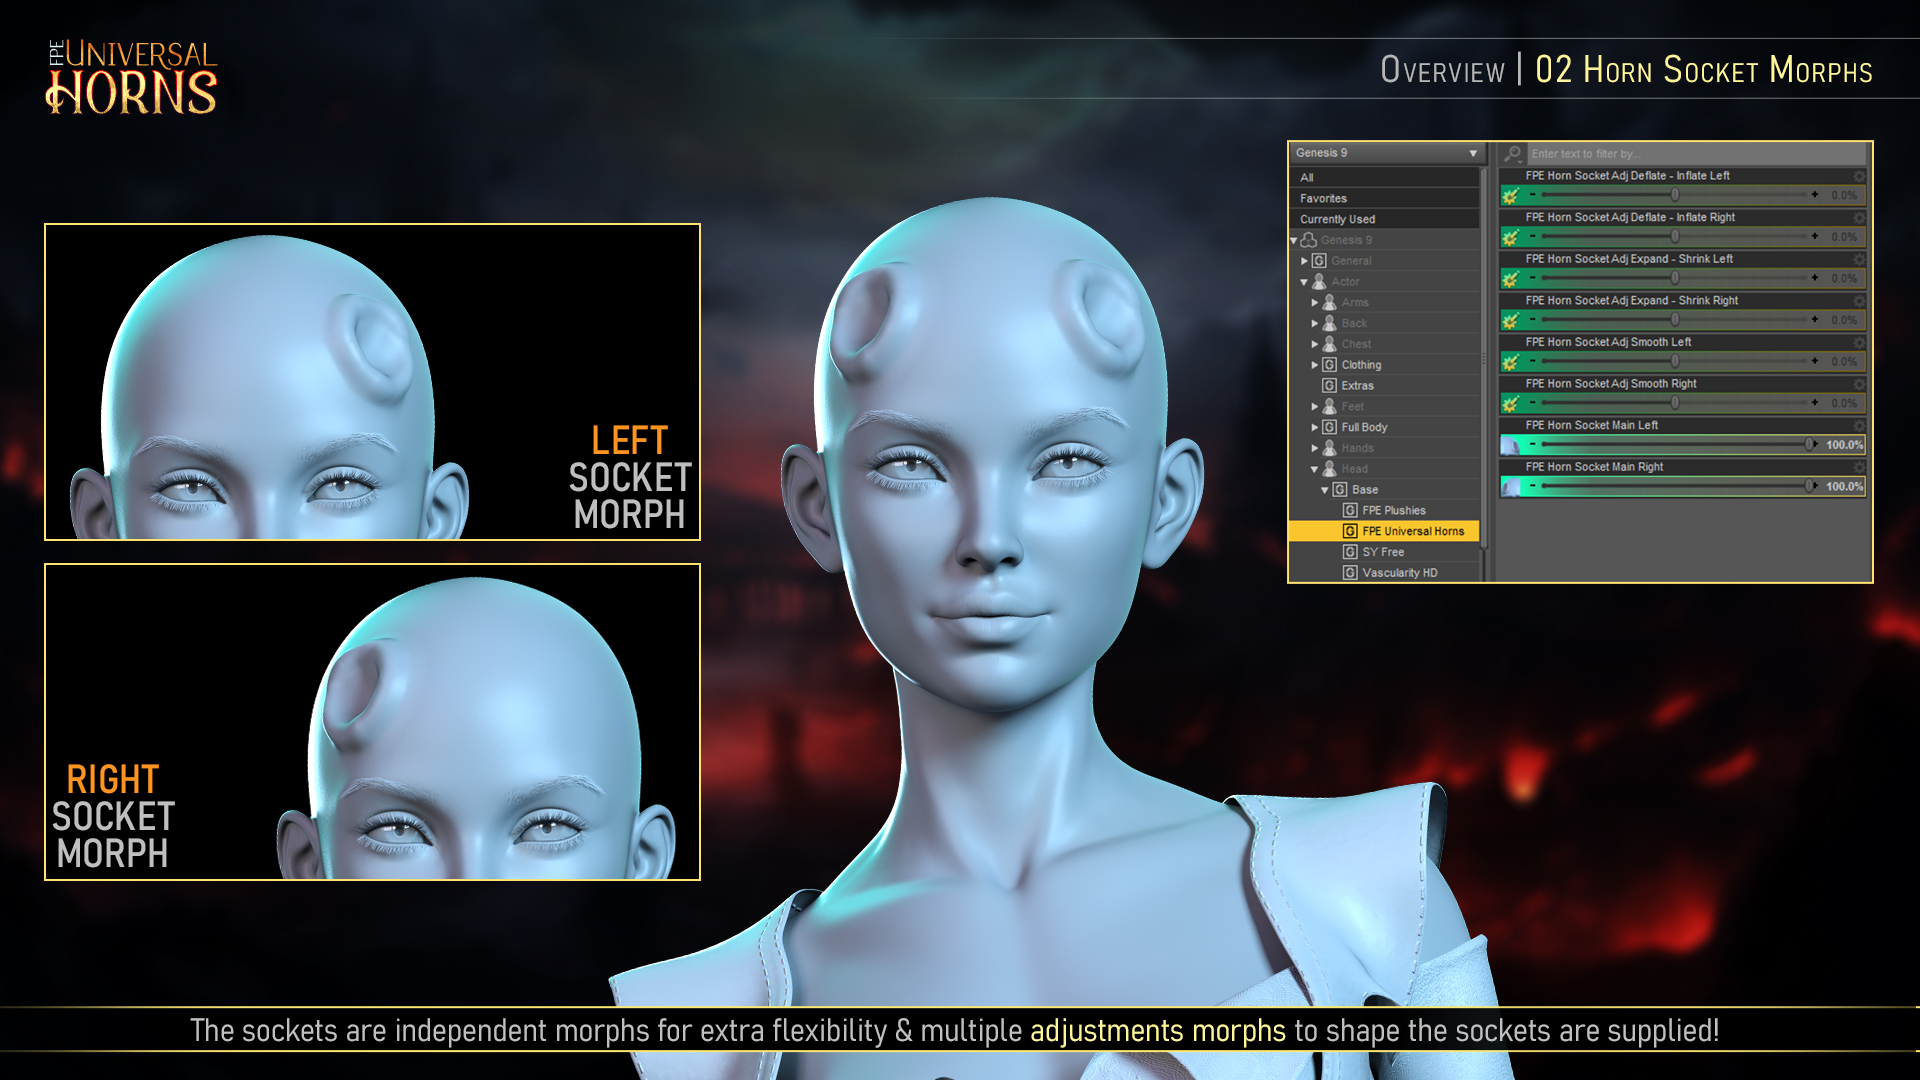Click the thumbnail icon on FPE Horn Socket Main Right

pos(1512,485)
